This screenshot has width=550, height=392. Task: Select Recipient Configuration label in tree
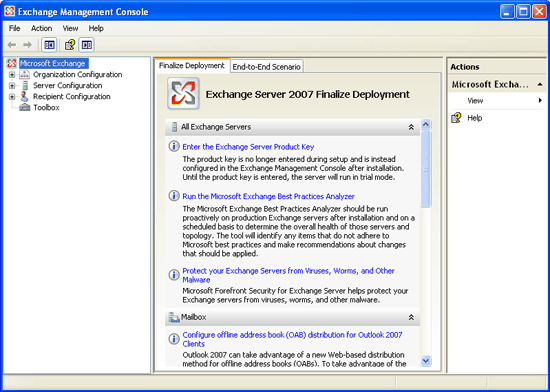point(72,96)
